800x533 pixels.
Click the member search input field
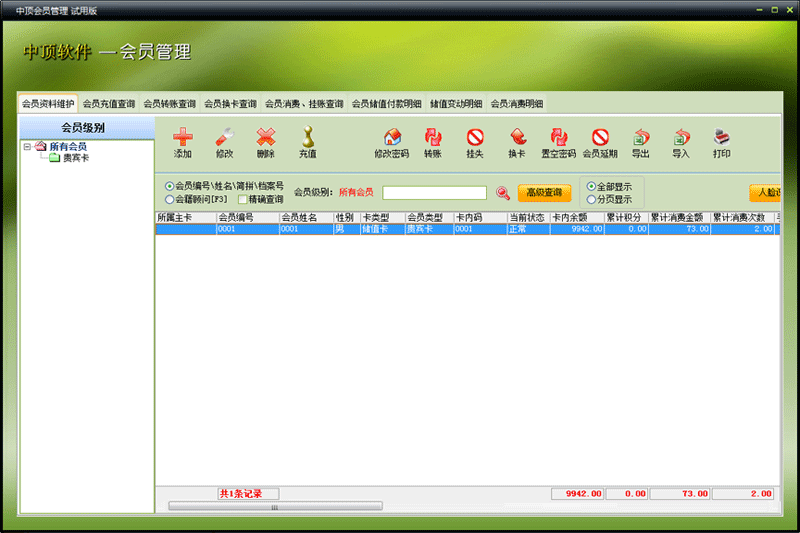(x=434, y=193)
